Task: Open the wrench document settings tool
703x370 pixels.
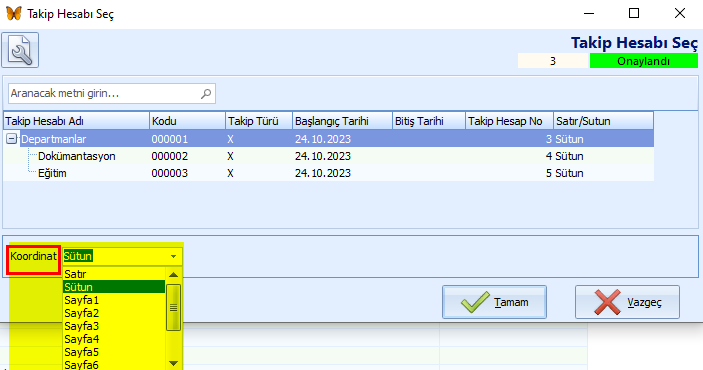Action: click(x=20, y=50)
